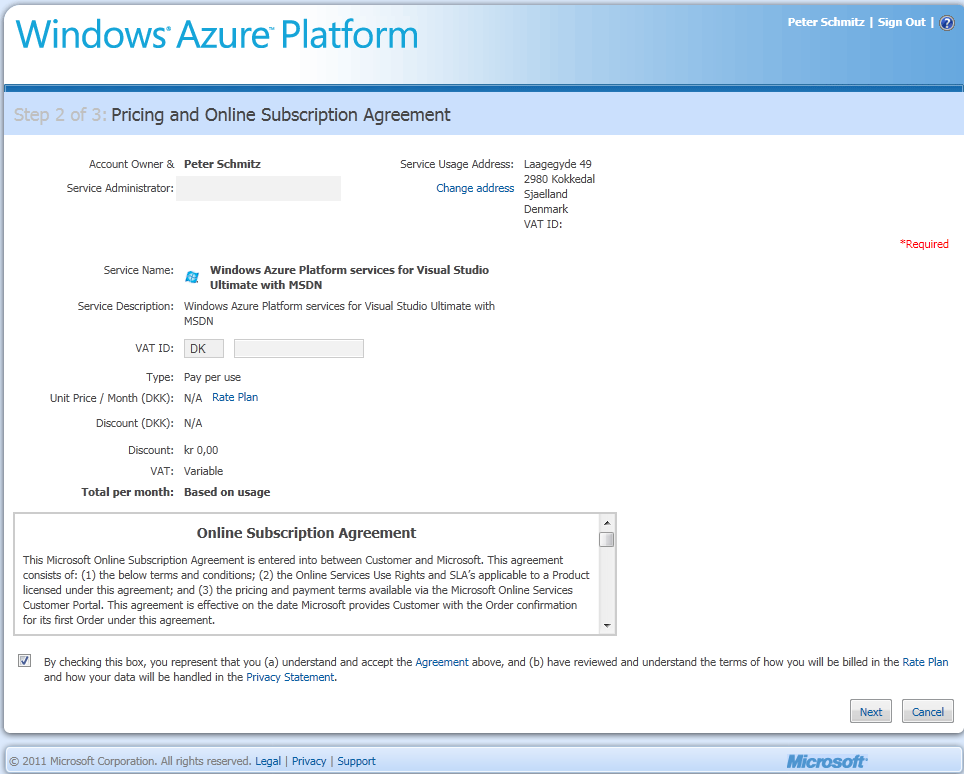Click the 'kr 0,00' discount value

(201, 450)
